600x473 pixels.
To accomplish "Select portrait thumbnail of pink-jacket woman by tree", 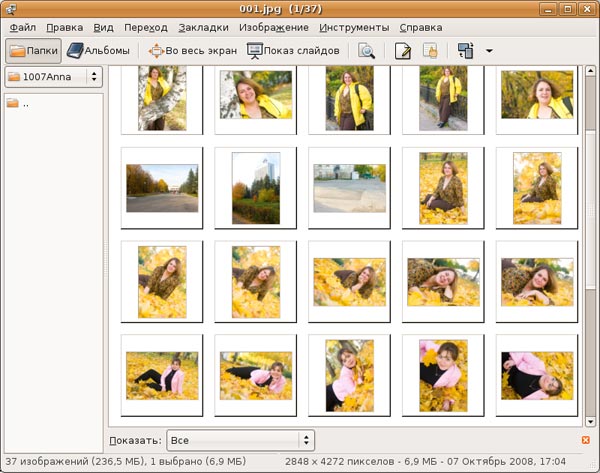I will (x=349, y=375).
